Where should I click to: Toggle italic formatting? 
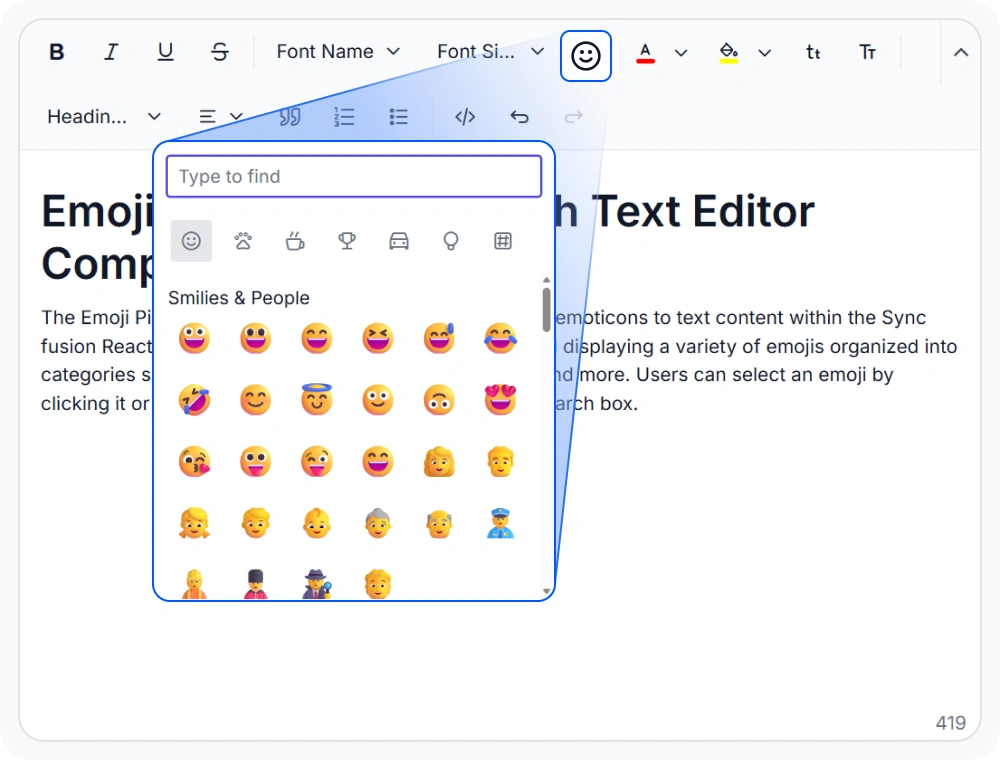tap(111, 52)
